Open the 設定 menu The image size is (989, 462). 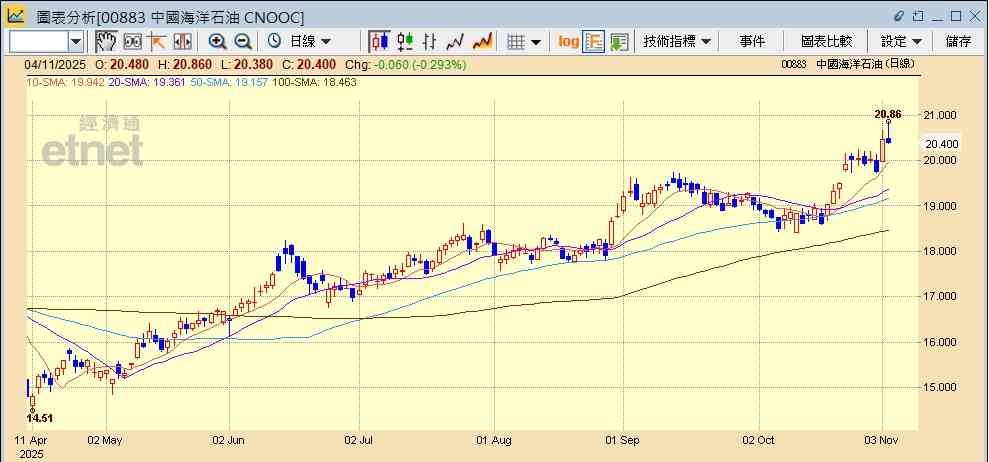pyautogui.click(x=902, y=41)
